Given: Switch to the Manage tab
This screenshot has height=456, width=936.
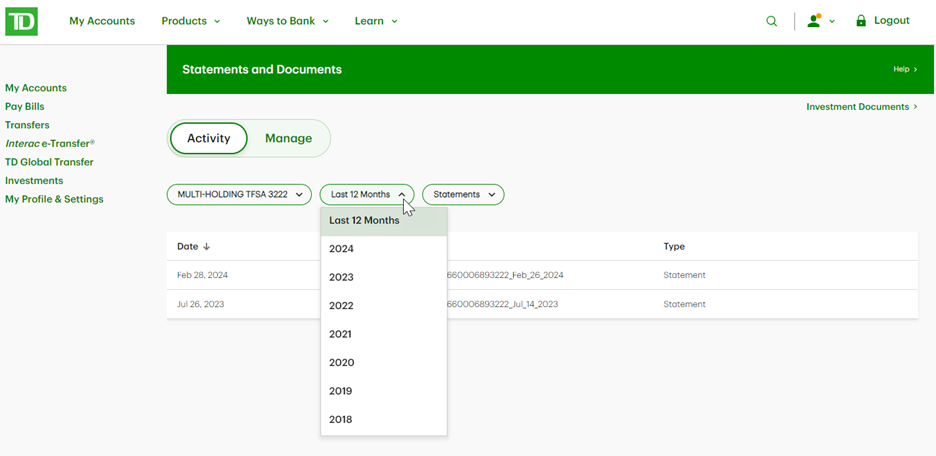Looking at the screenshot, I should pyautogui.click(x=288, y=138).
